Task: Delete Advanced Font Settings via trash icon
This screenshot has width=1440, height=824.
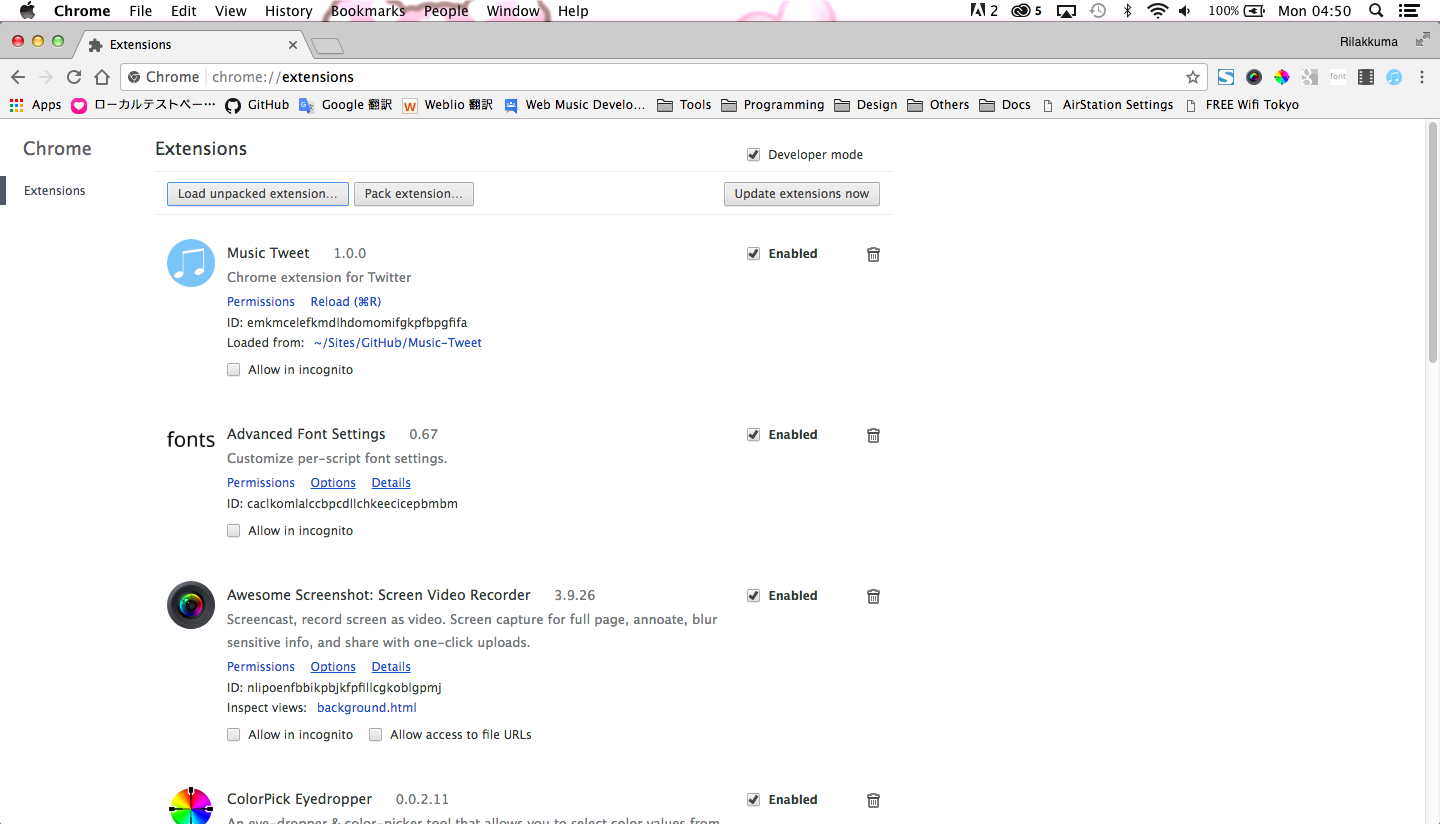Action: (873, 435)
